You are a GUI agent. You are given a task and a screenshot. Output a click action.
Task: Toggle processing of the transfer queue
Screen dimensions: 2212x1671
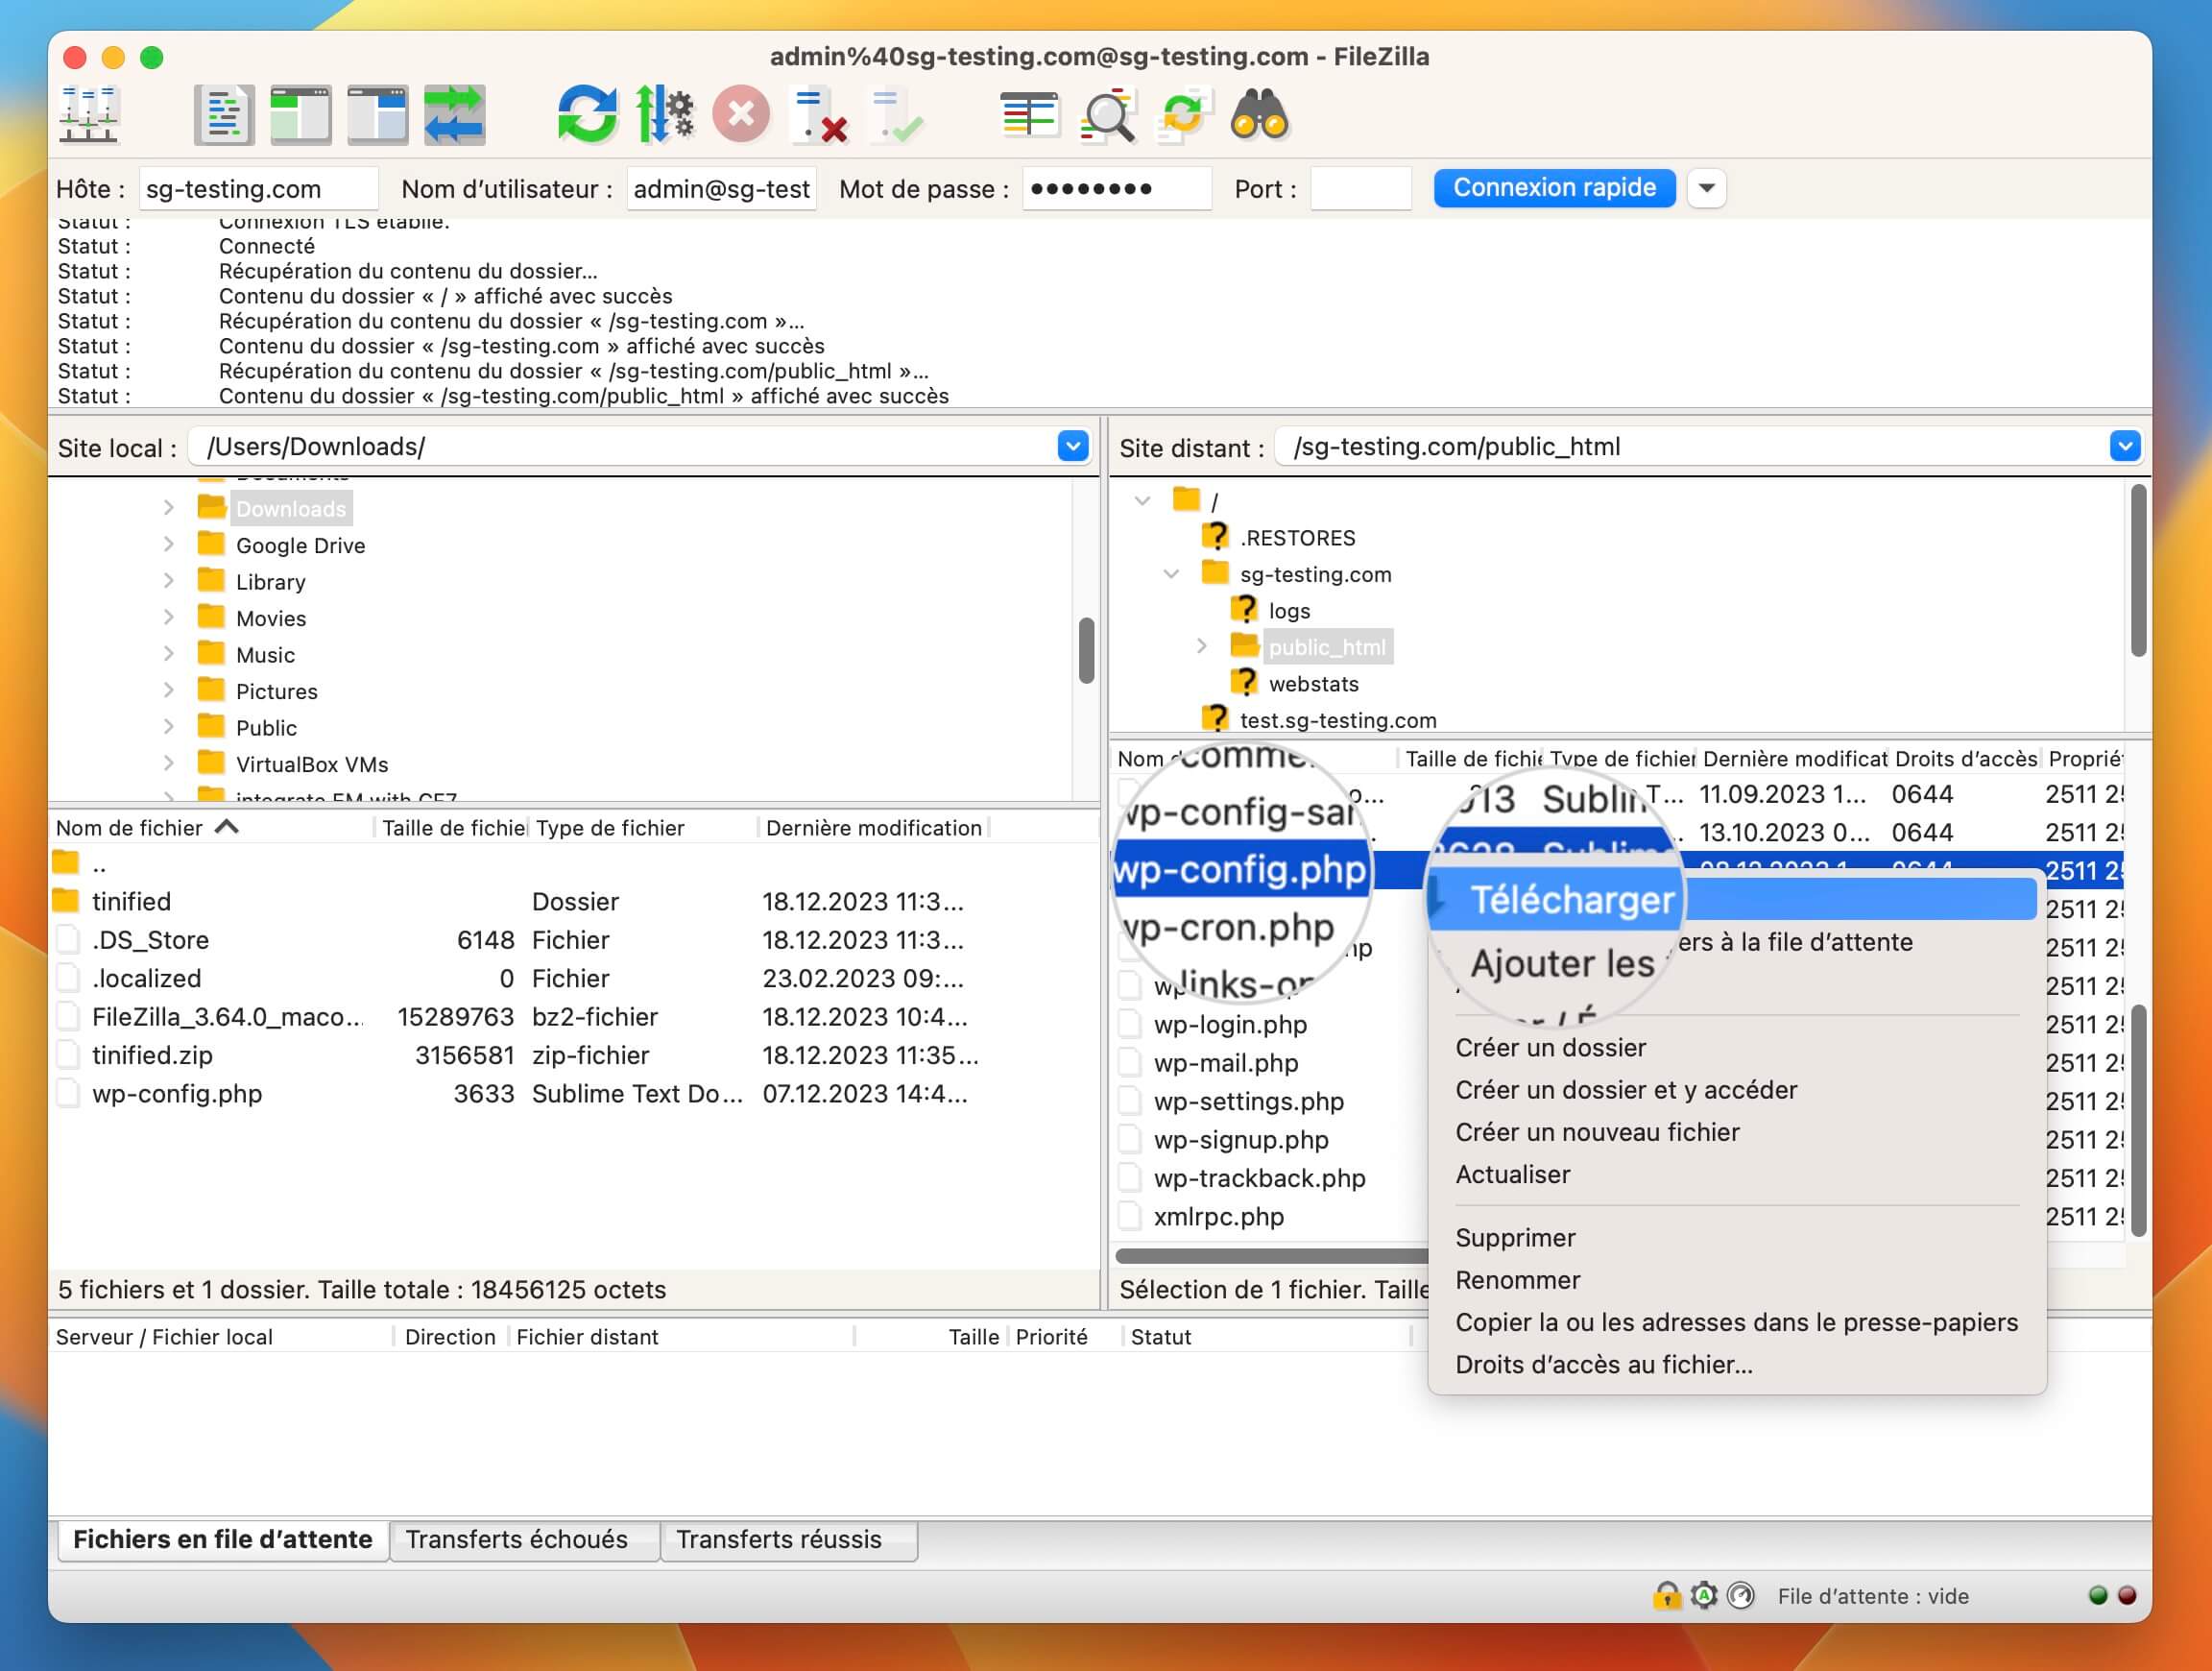pyautogui.click(x=664, y=115)
